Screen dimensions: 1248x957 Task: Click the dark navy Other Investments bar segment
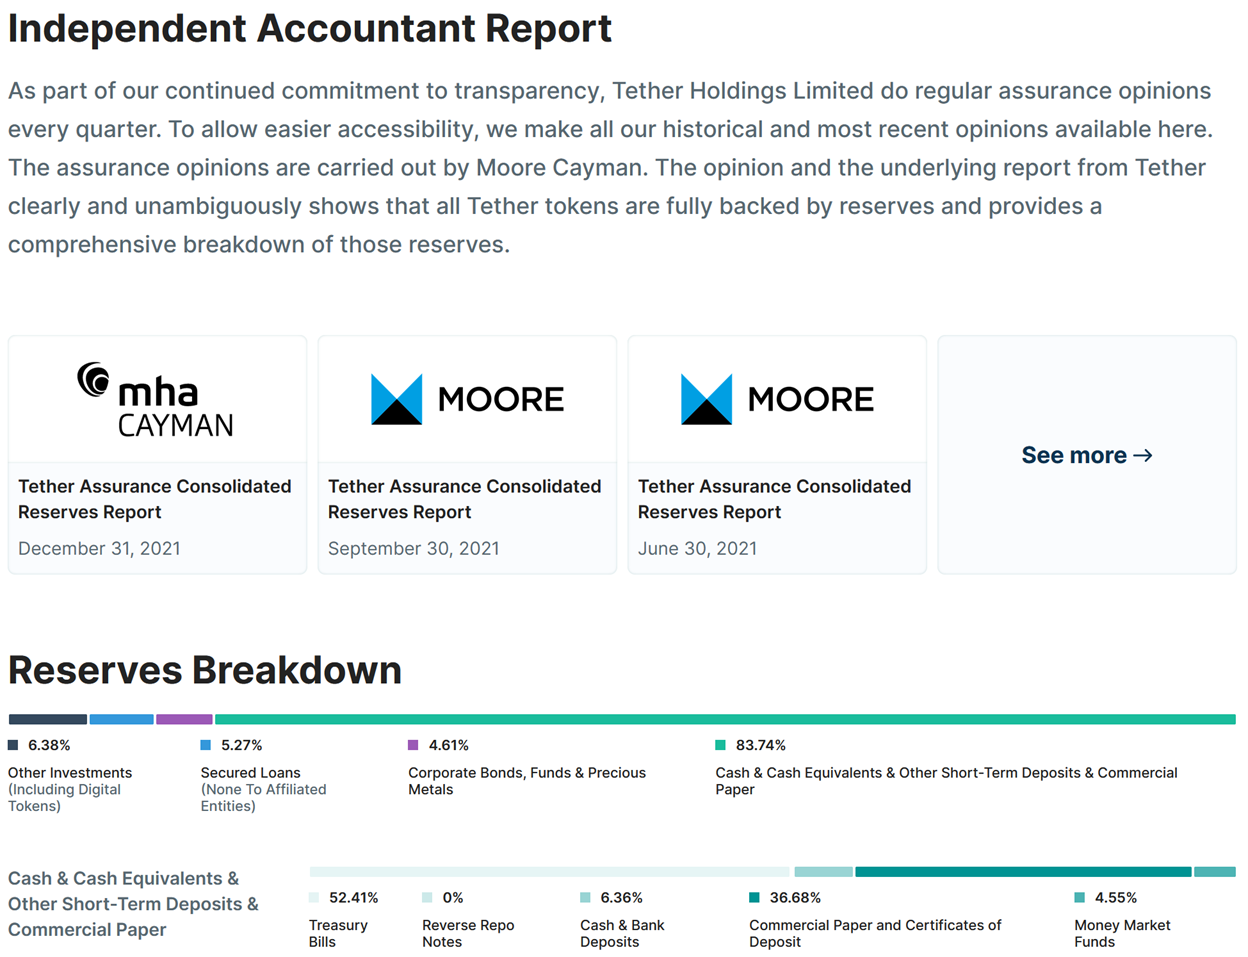tap(47, 719)
